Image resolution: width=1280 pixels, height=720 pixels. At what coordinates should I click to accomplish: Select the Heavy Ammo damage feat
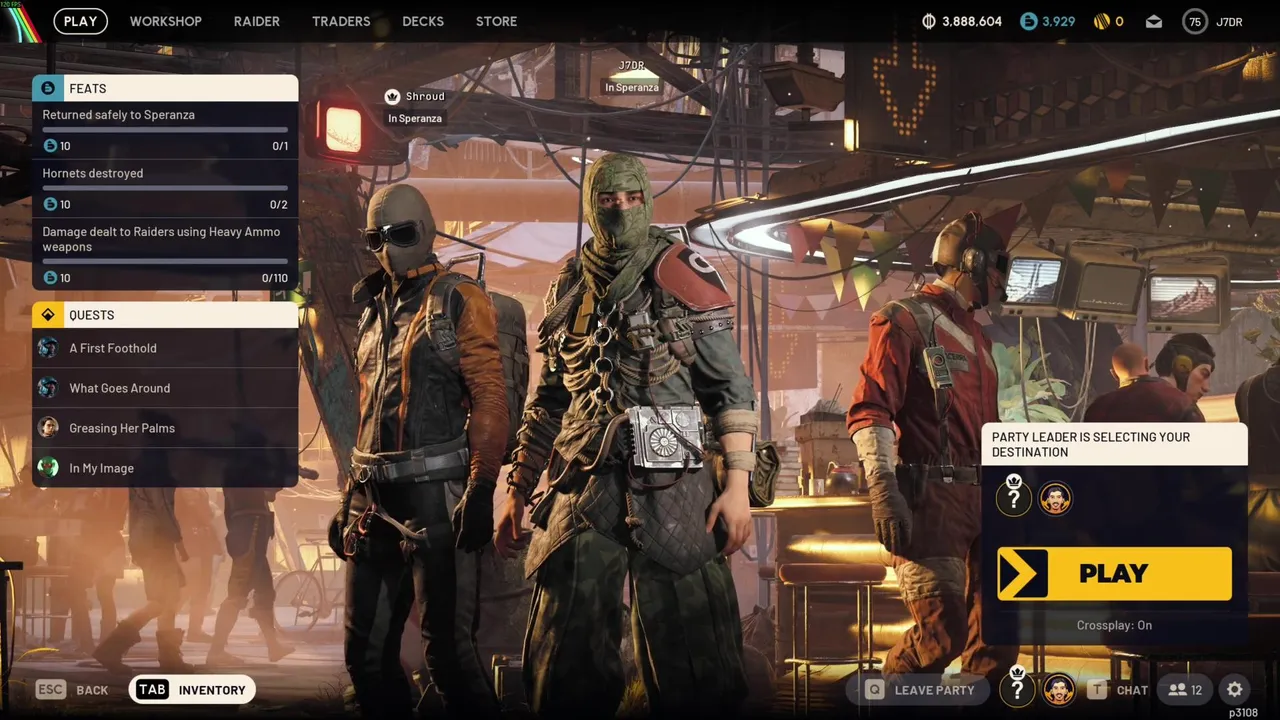[x=165, y=254]
